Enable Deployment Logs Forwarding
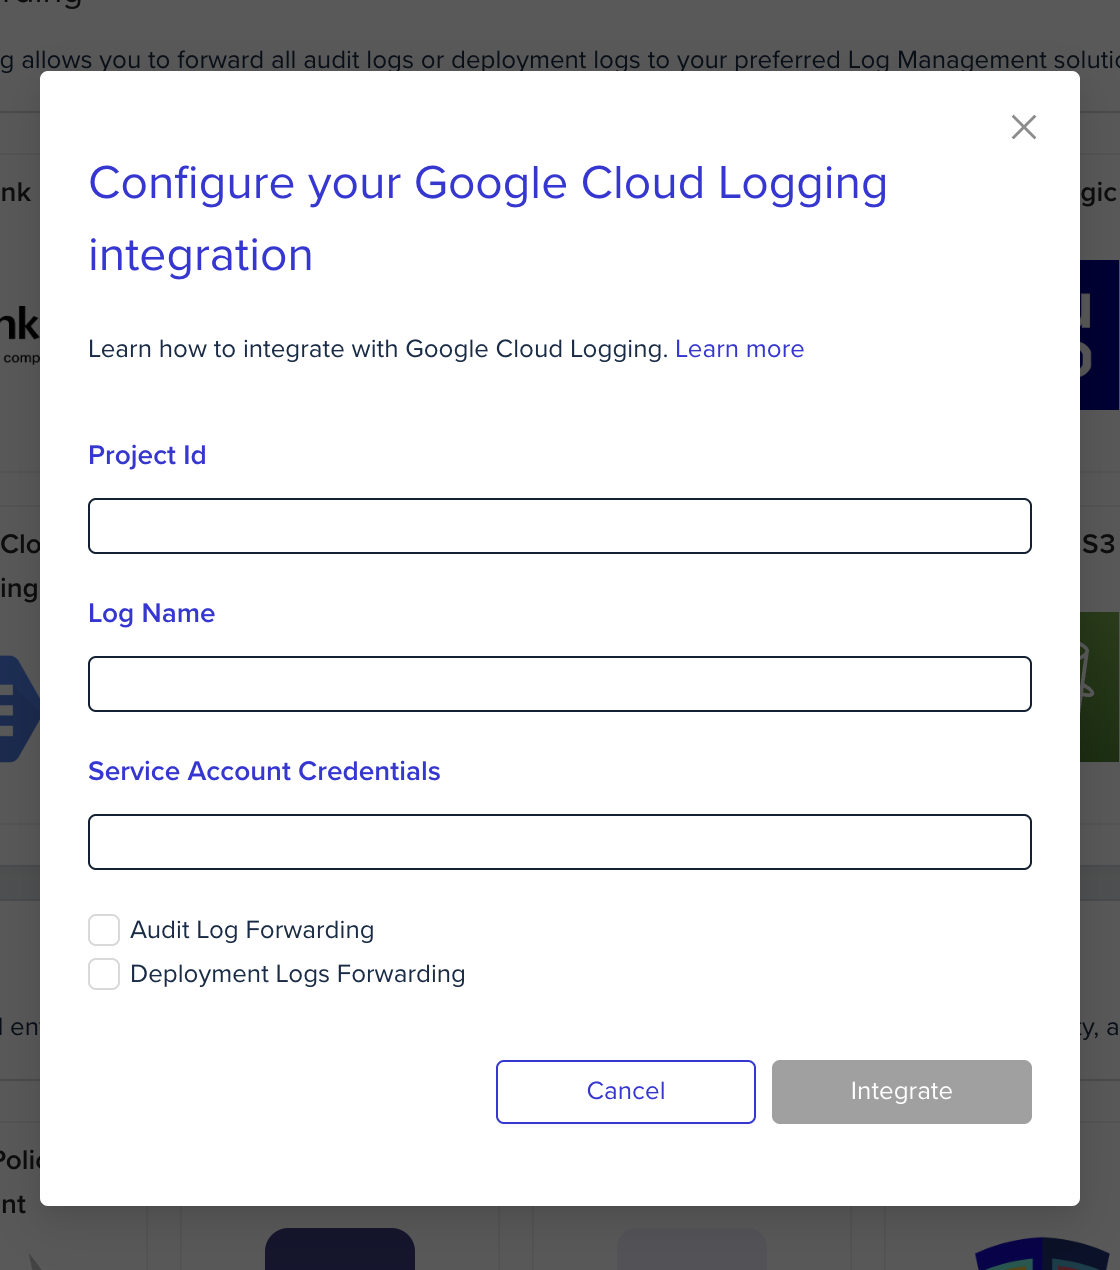The width and height of the screenshot is (1120, 1270). pyautogui.click(x=104, y=973)
